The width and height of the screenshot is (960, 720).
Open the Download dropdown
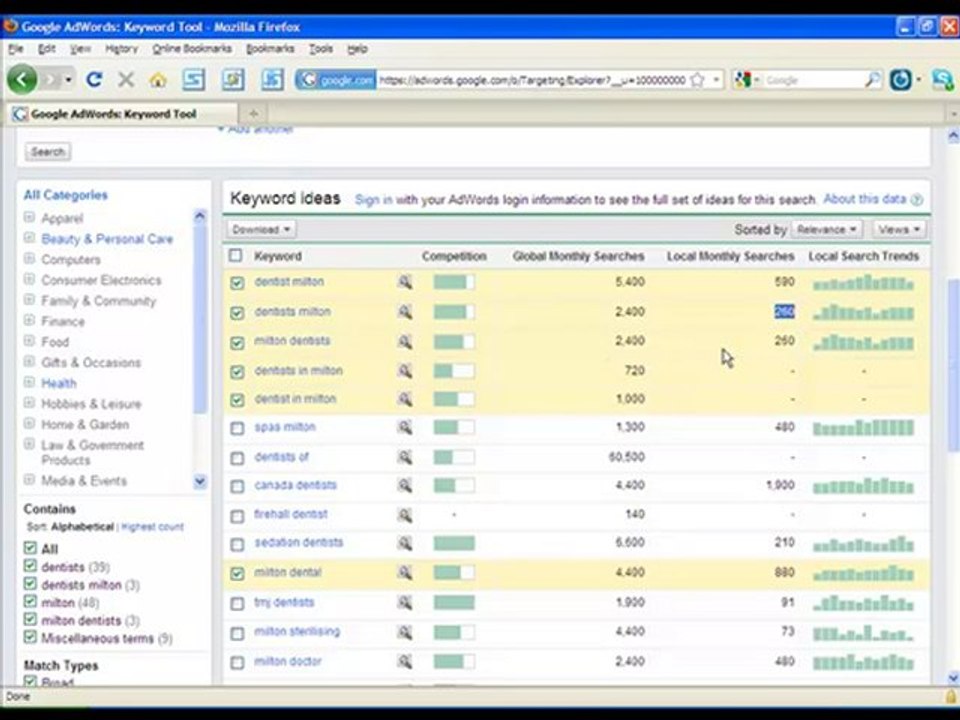click(262, 230)
